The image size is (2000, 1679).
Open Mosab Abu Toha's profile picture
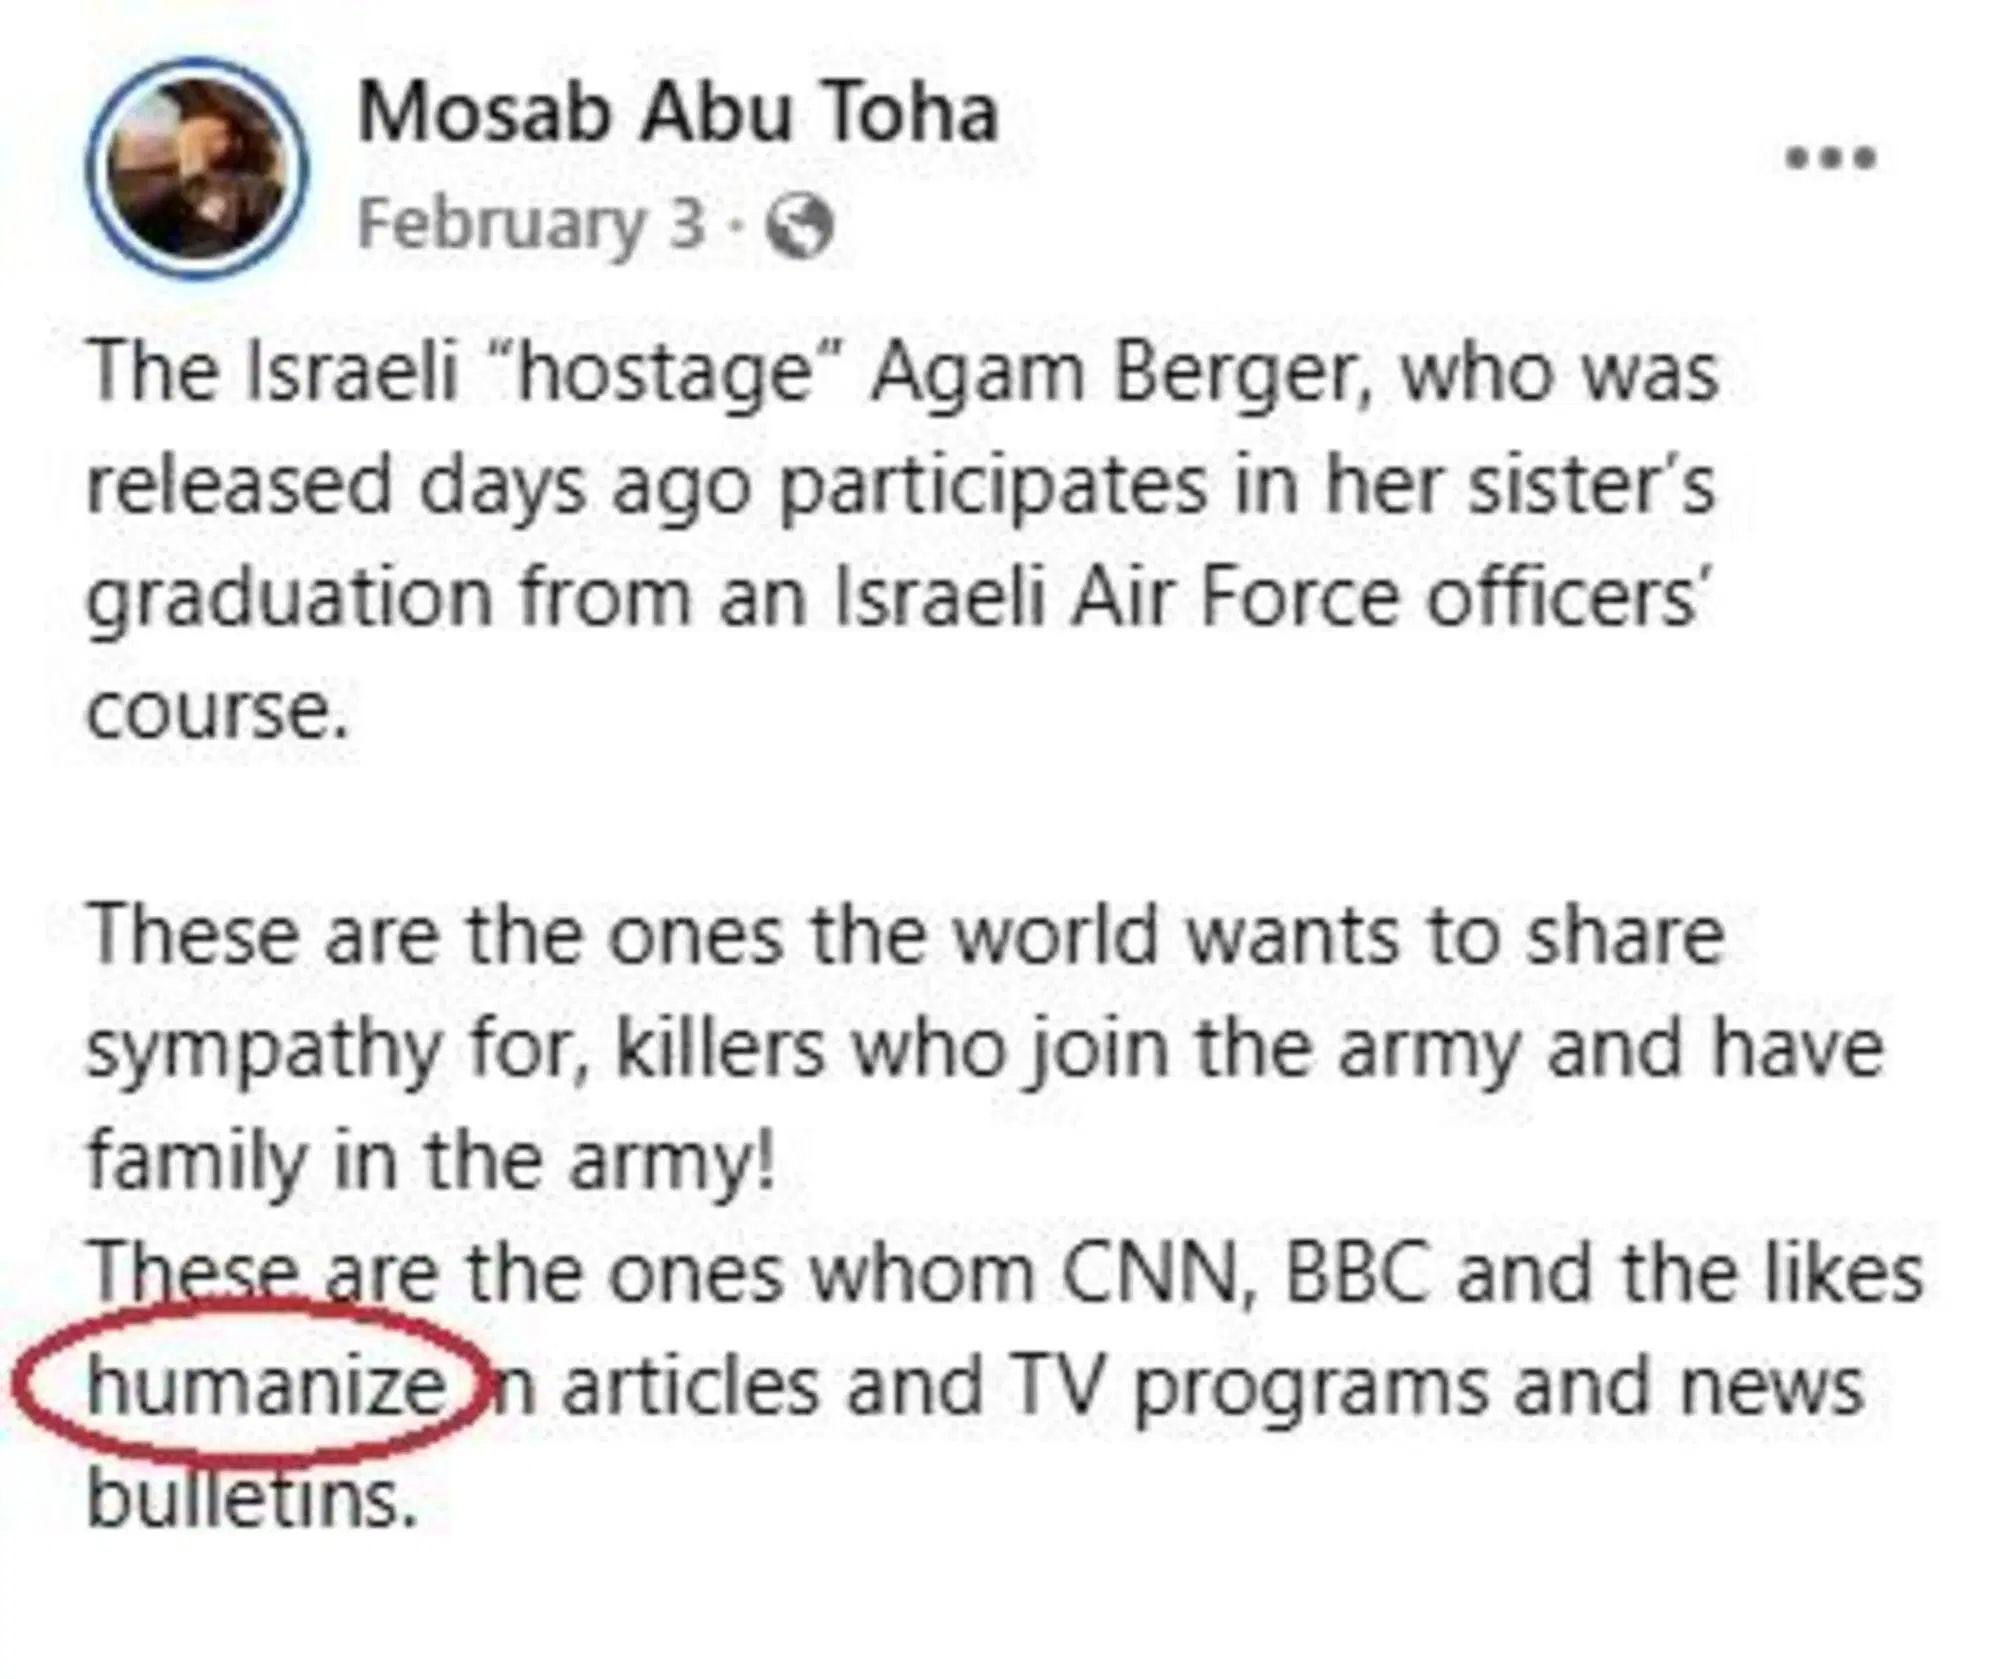pyautogui.click(x=198, y=168)
